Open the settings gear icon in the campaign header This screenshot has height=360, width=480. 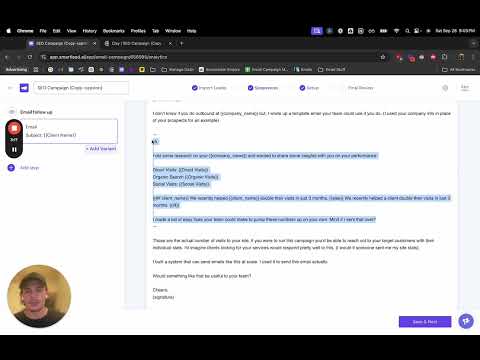(x=445, y=88)
